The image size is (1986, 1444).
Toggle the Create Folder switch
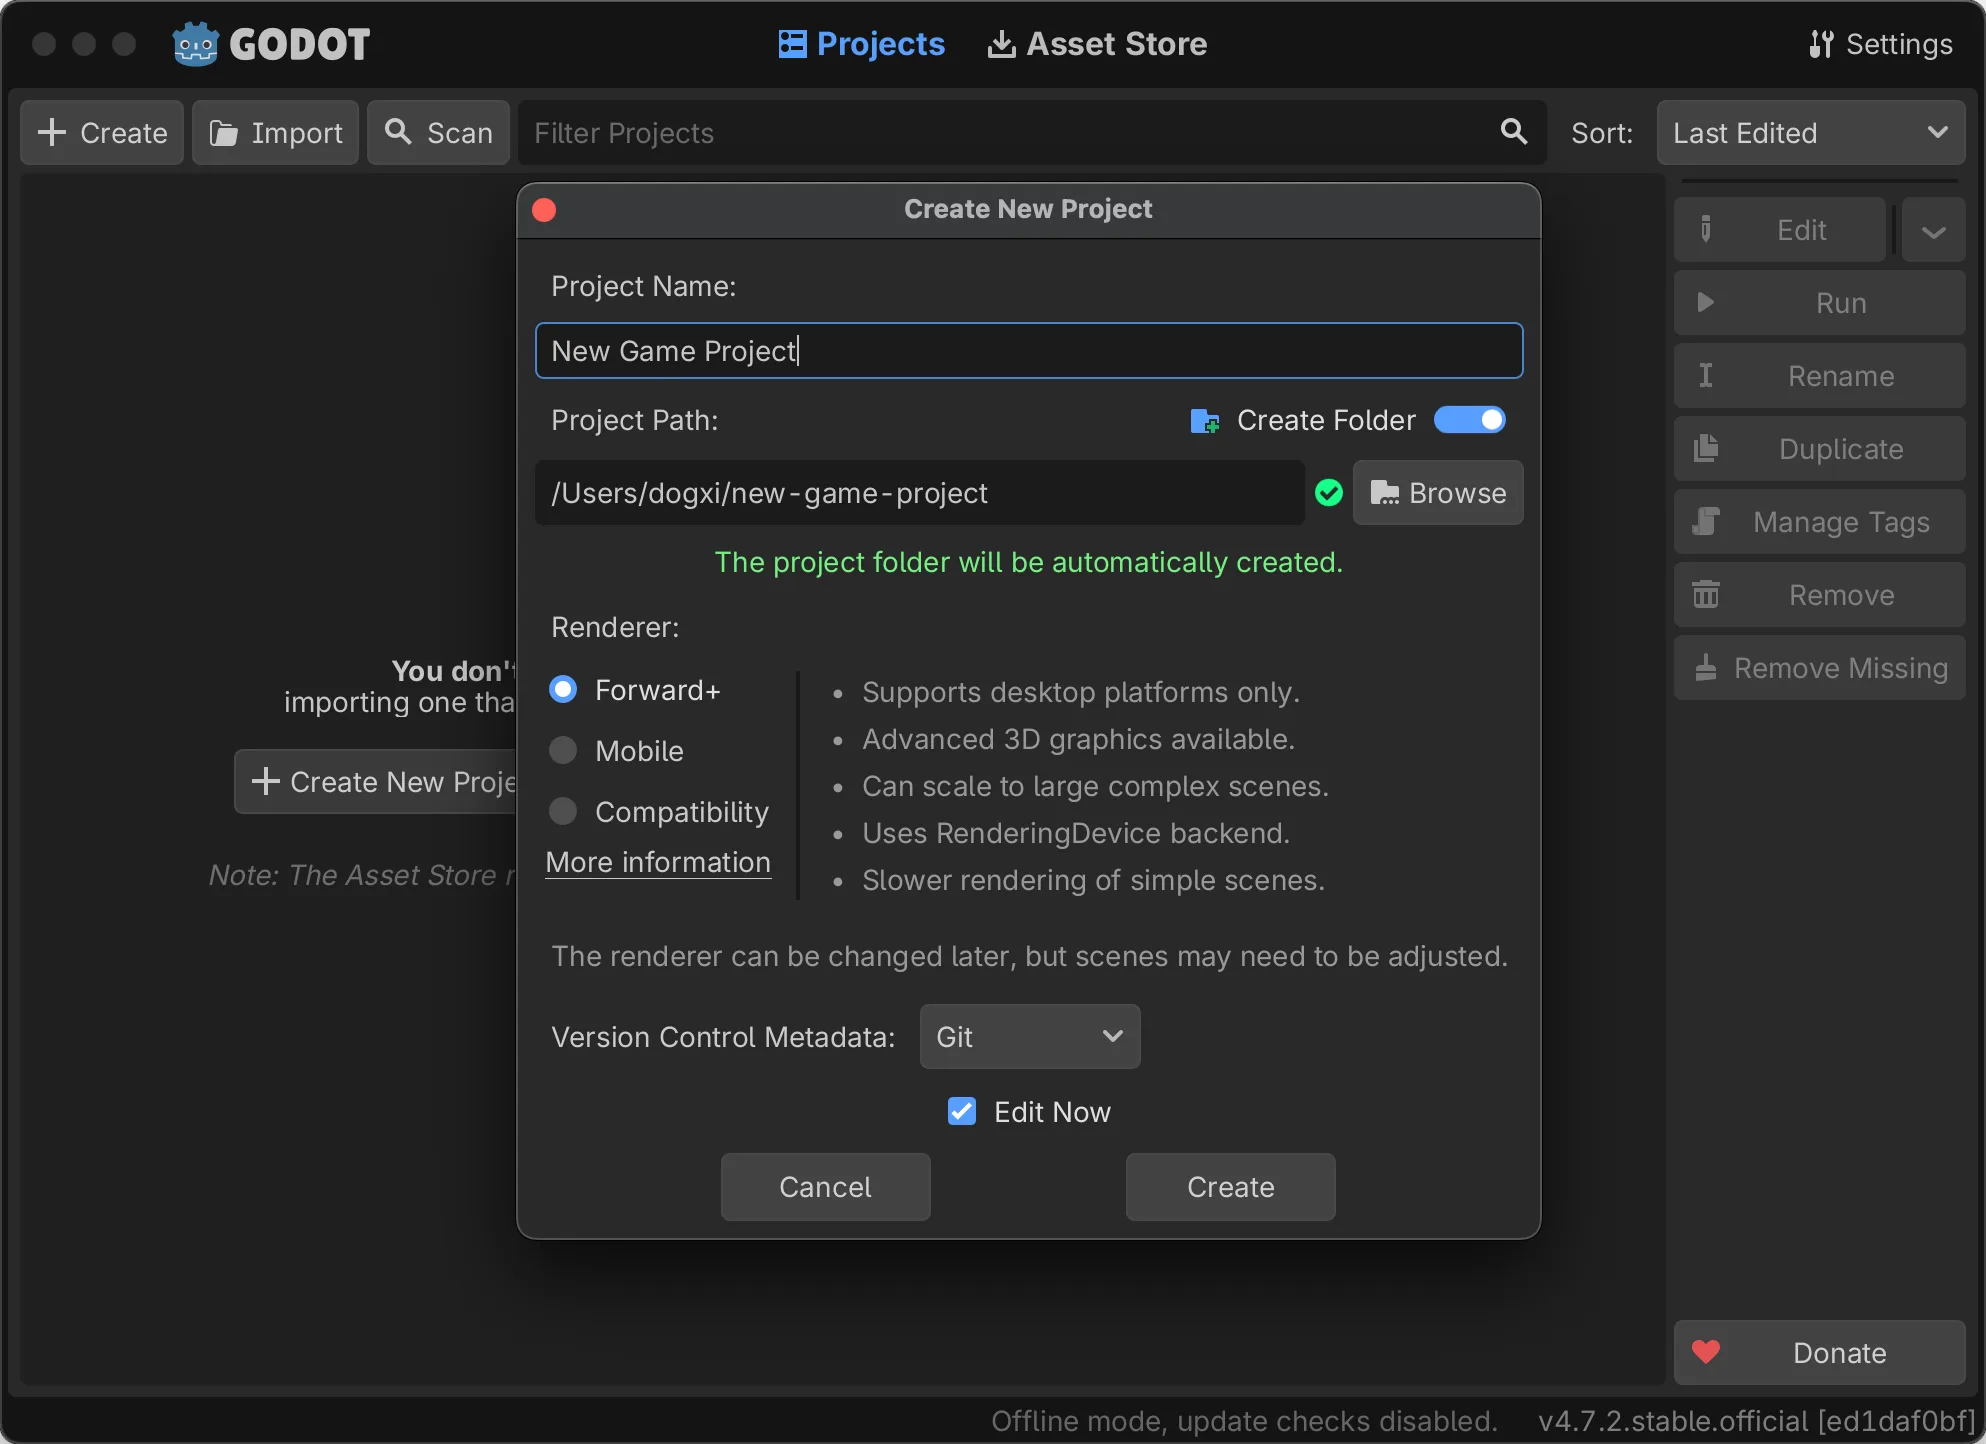pyautogui.click(x=1470, y=420)
